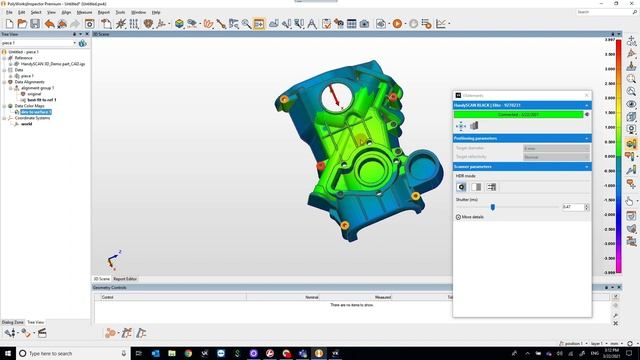The height and width of the screenshot is (360, 640).
Task: Expand More details in scanner panel
Action: tap(469, 217)
